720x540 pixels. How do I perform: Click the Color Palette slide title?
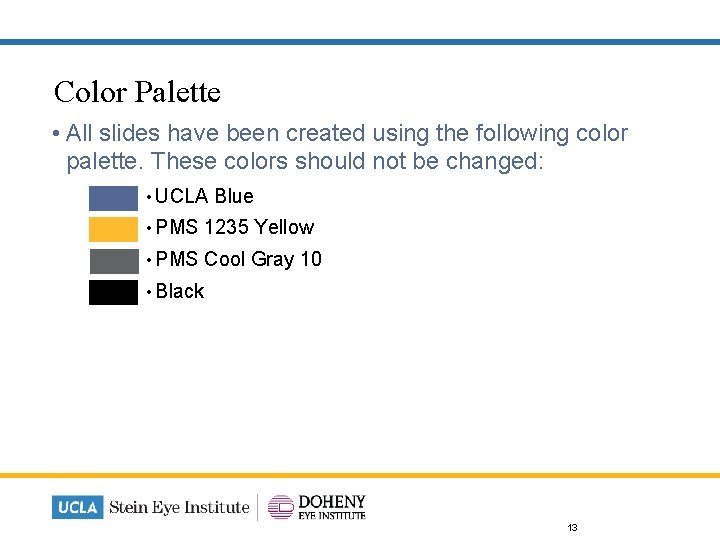tap(137, 92)
